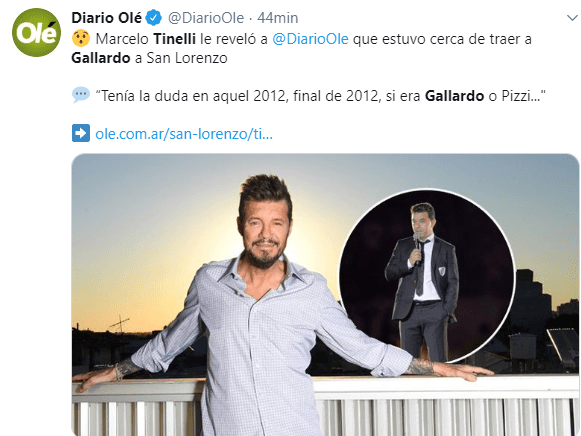581x436 pixels.
Task: Click the surprised face emoji
Action: (81, 39)
